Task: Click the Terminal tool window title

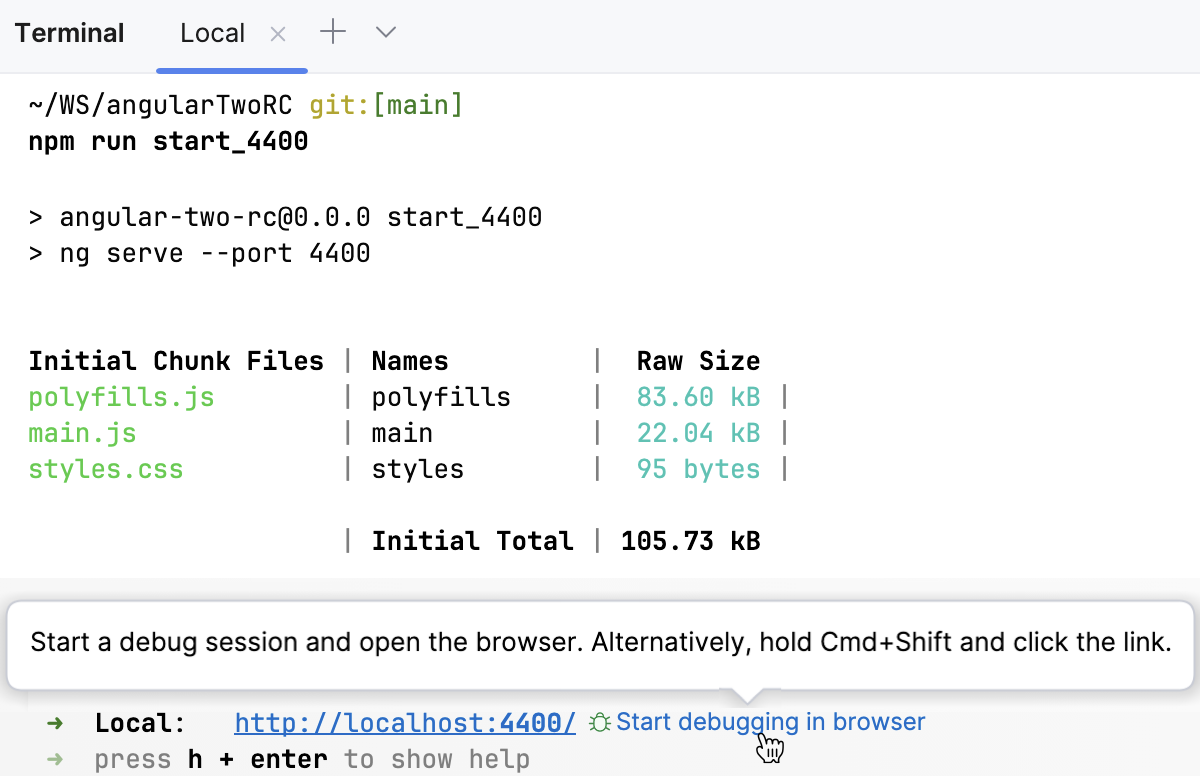Action: (69, 32)
